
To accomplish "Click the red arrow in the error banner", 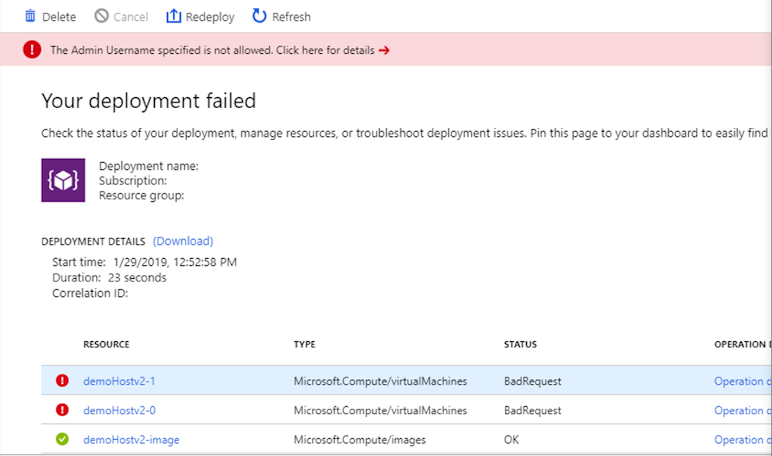I will pyautogui.click(x=384, y=50).
